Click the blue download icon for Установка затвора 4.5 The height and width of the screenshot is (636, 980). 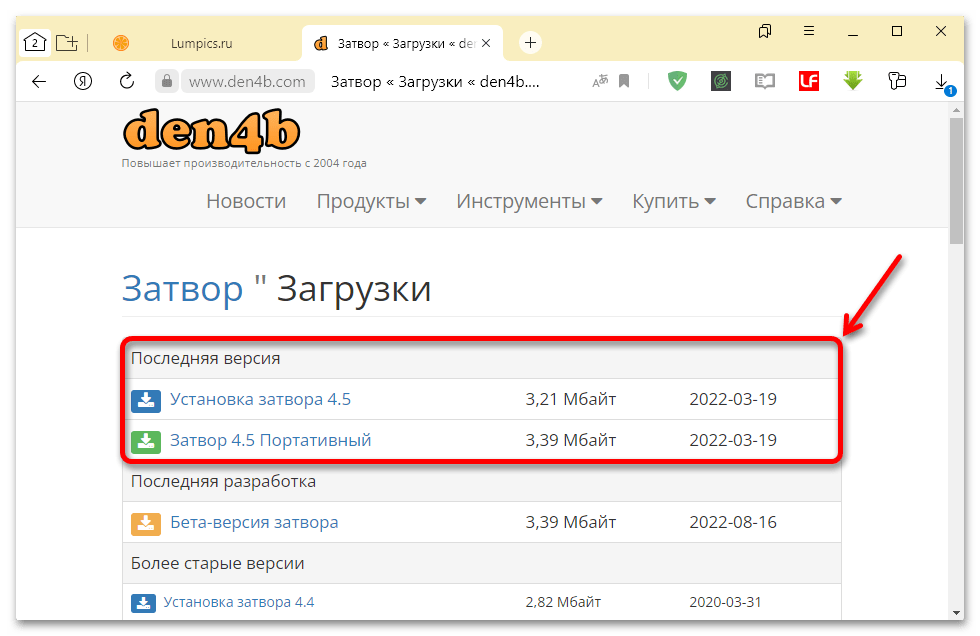click(x=146, y=400)
